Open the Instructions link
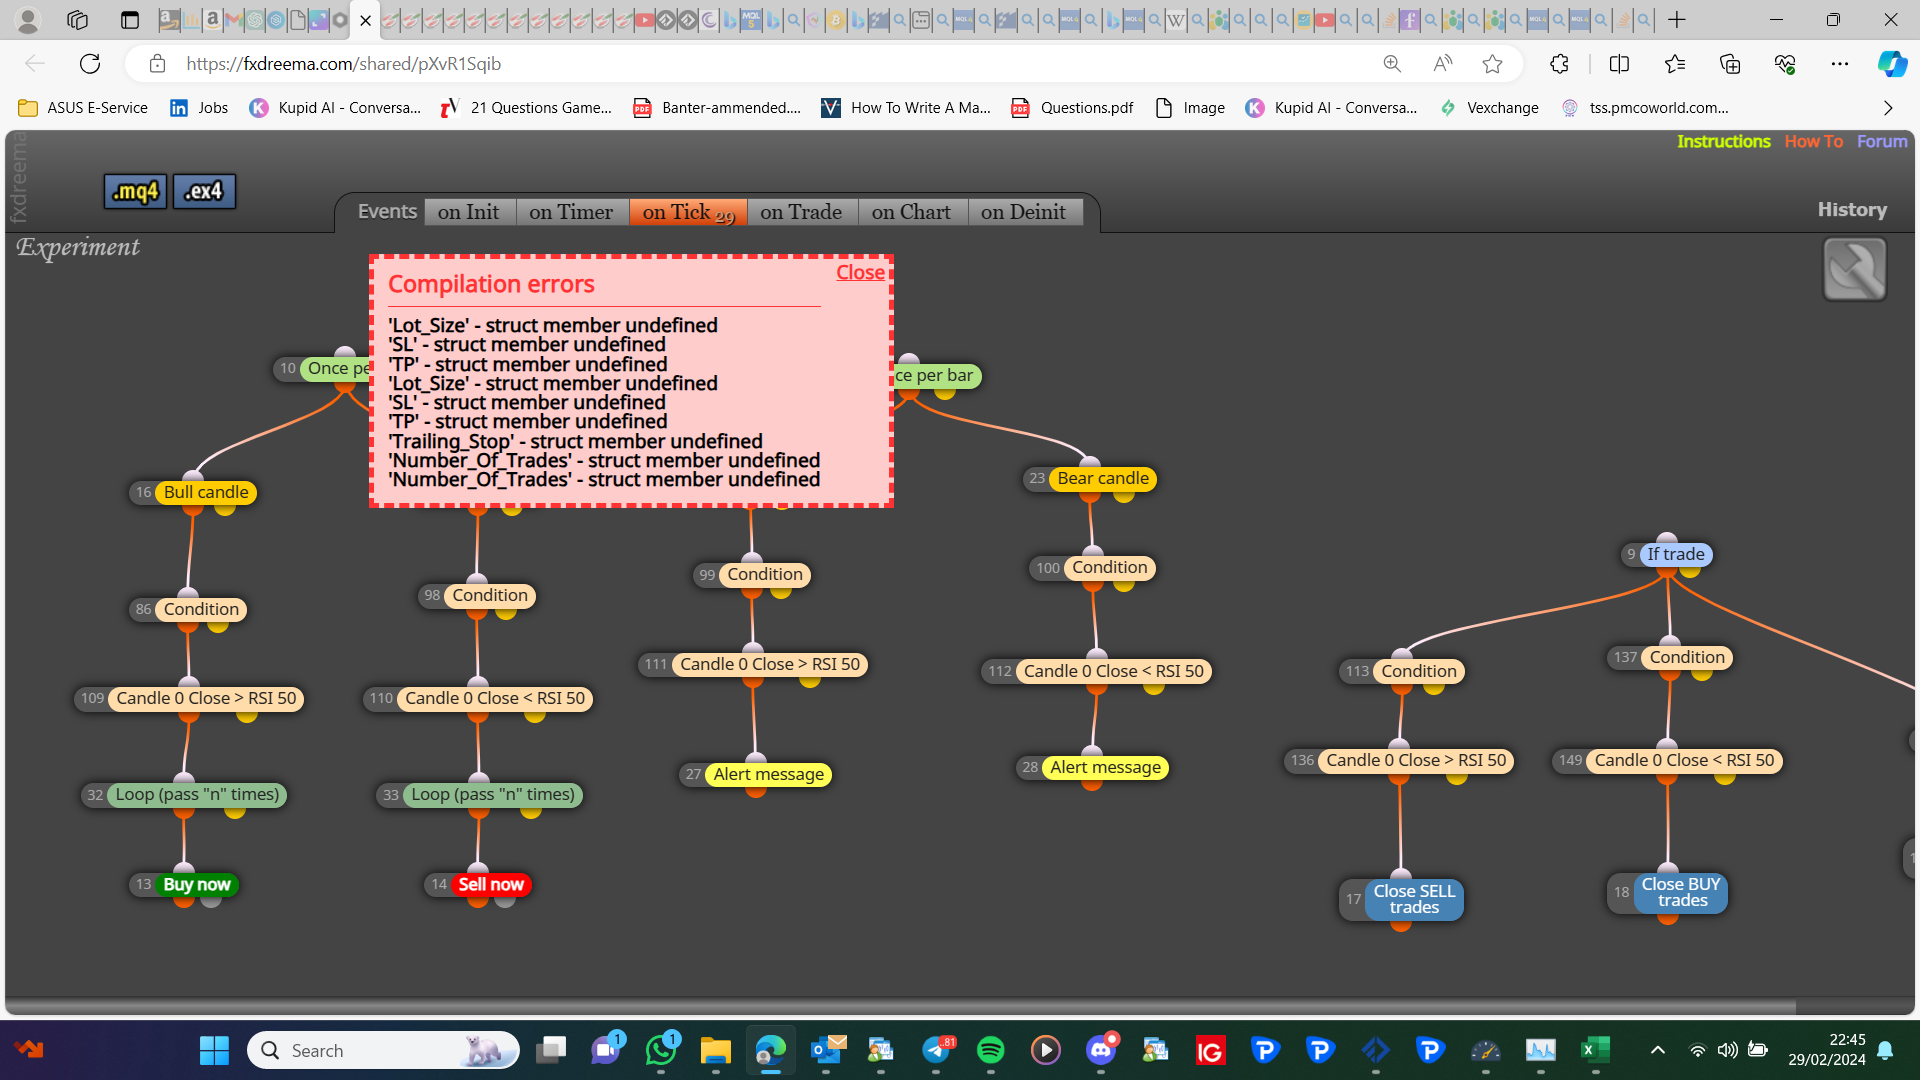 click(x=1723, y=141)
